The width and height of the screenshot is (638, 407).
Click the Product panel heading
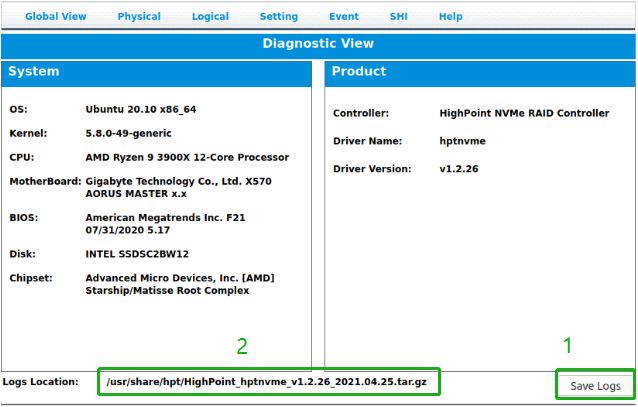[x=358, y=71]
